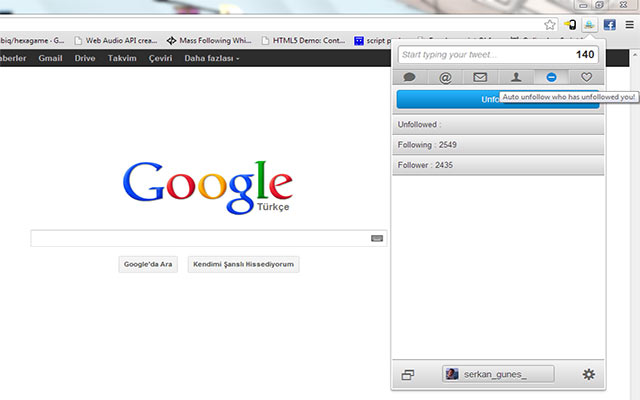Image resolution: width=640 pixels, height=400 pixels.
Task: Click the pop-out window icon
Action: 407,375
